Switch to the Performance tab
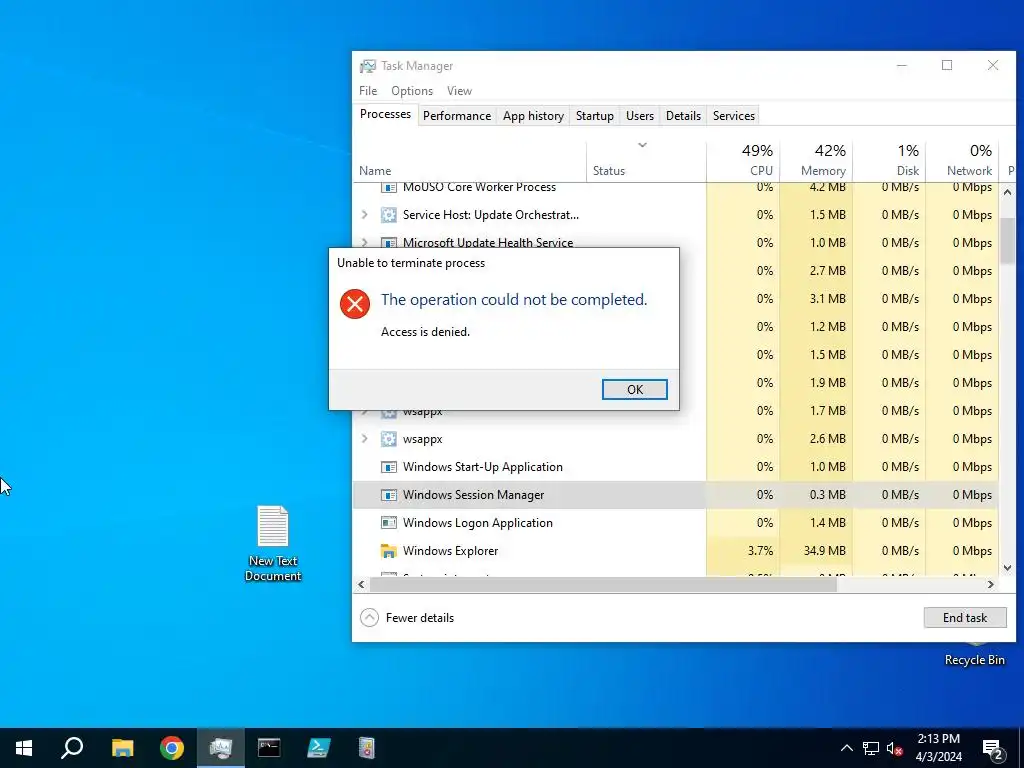The image size is (1024, 768). [x=456, y=116]
